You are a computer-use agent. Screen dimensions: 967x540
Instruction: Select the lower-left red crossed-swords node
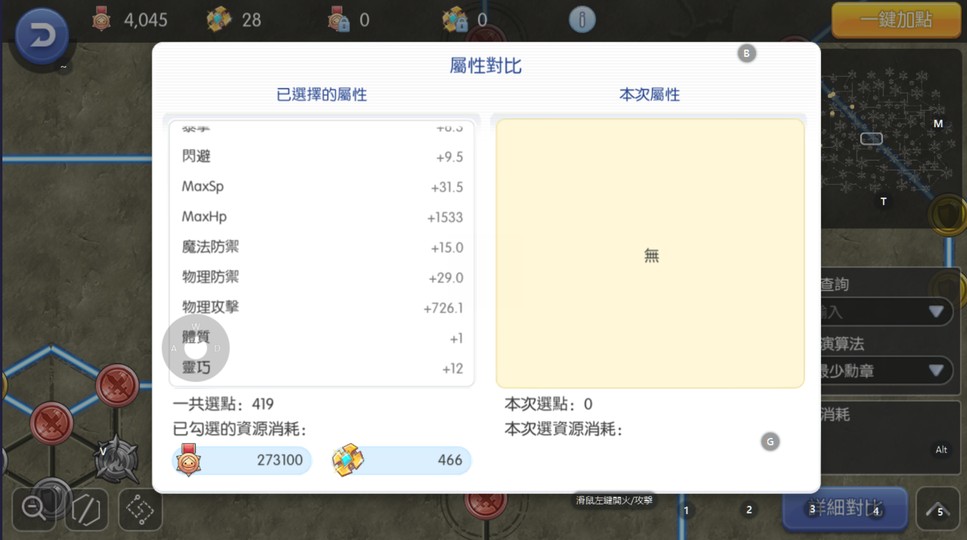point(52,423)
